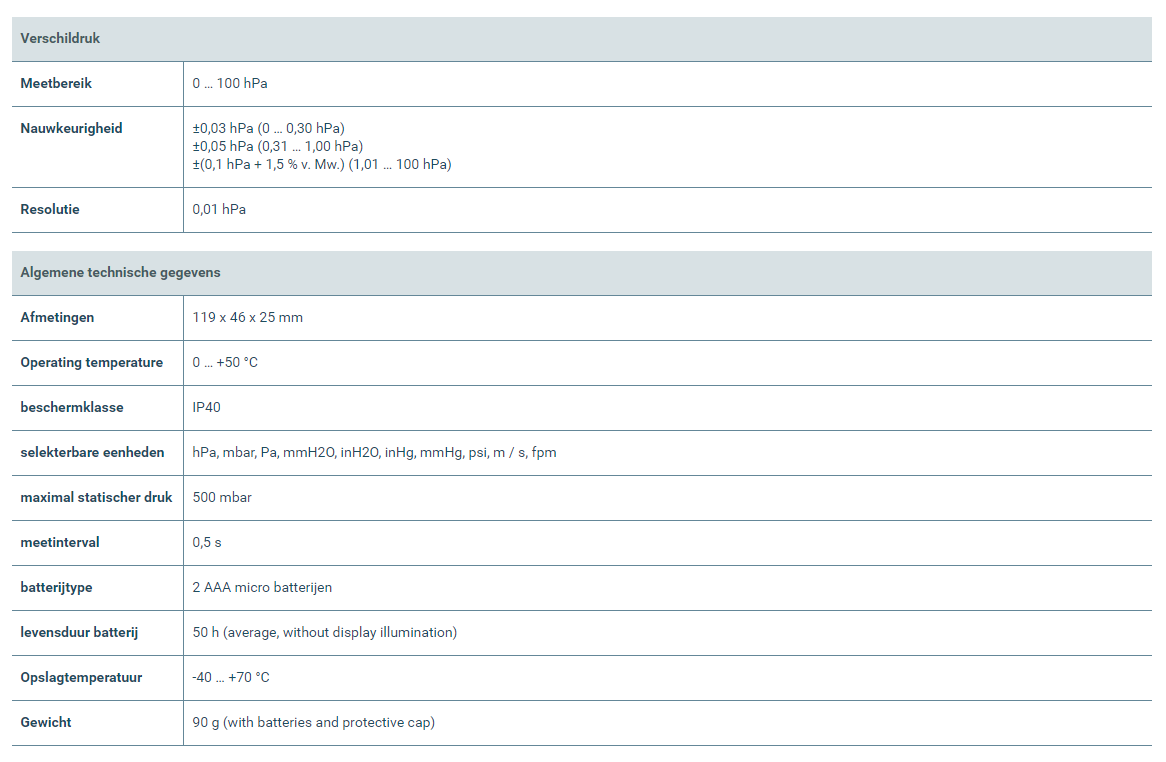Select the units list starting with hPa, mbar
Screen dimensions: 1166x762
click(x=374, y=453)
